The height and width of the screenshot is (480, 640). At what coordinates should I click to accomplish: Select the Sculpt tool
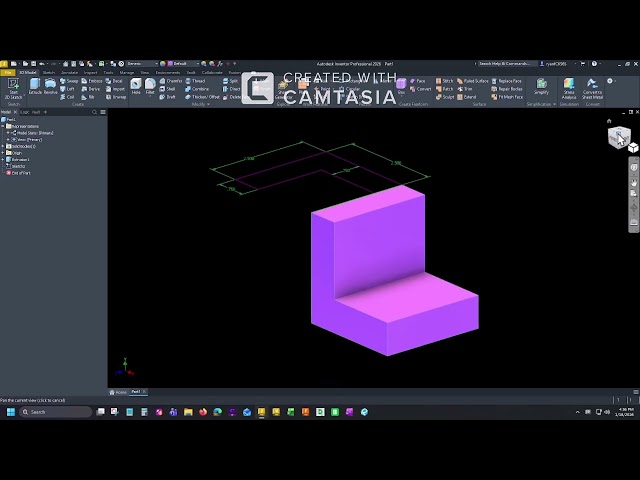point(445,97)
